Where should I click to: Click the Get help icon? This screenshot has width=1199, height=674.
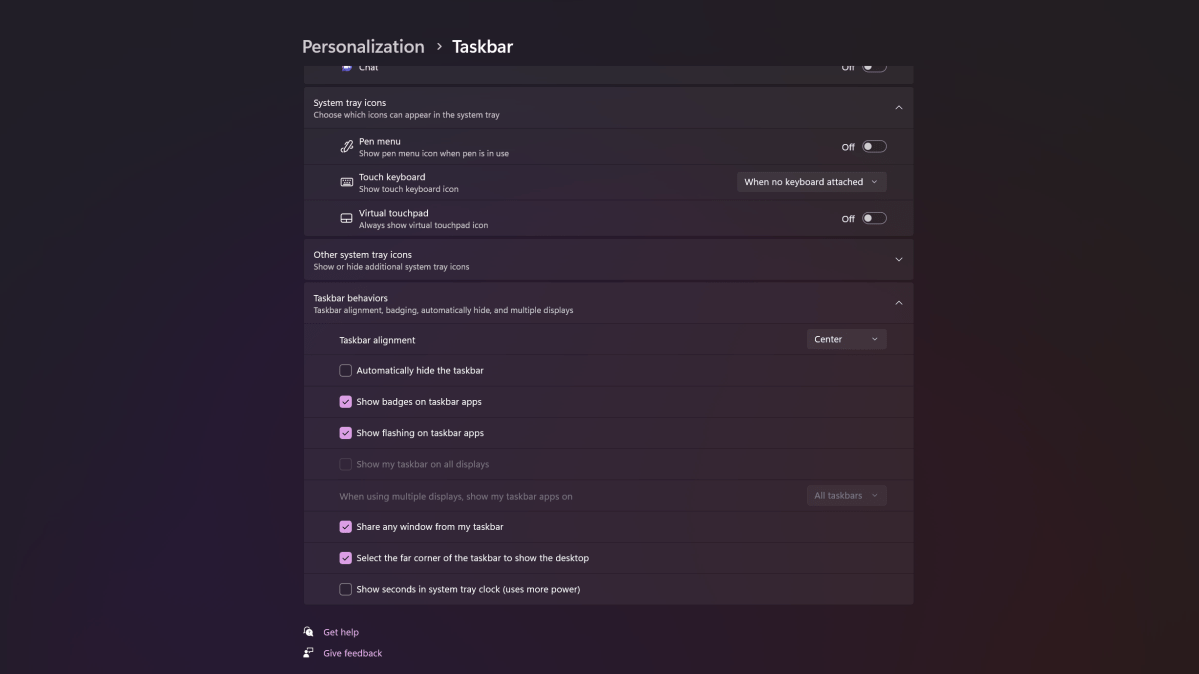[309, 632]
